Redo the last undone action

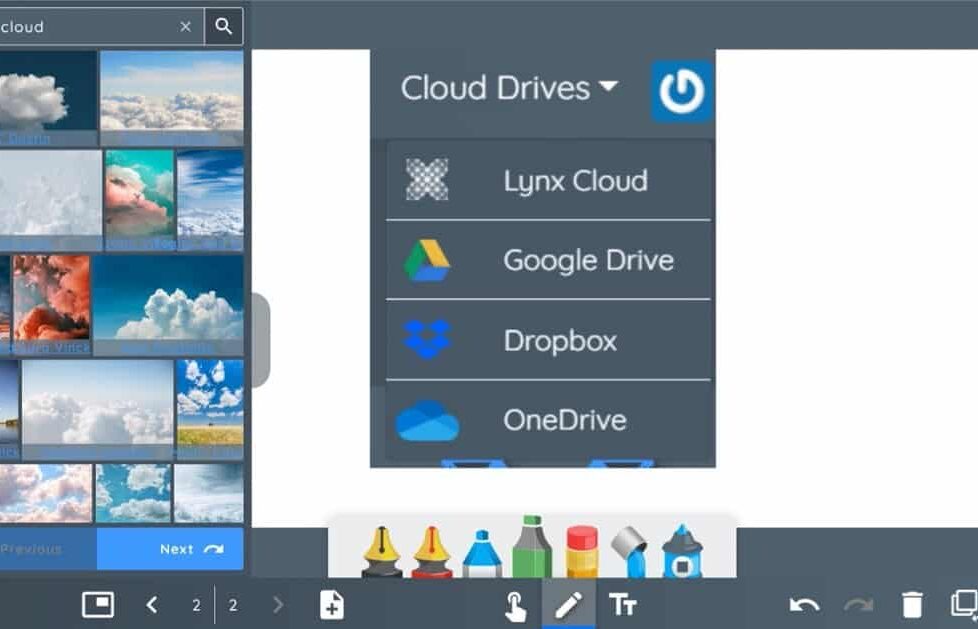tap(858, 605)
